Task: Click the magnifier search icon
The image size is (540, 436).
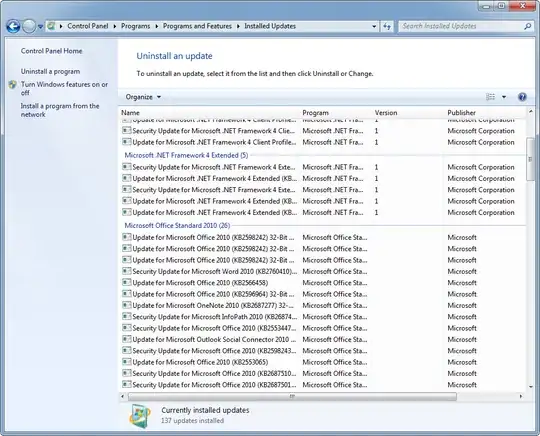Action: 527,26
